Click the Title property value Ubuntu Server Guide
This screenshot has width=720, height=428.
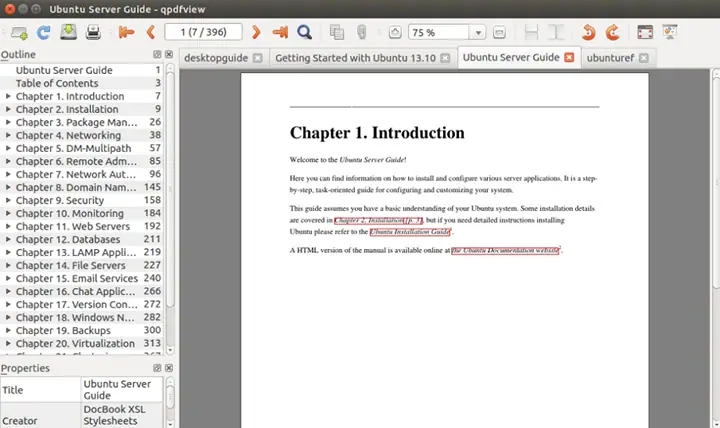pyautogui.click(x=122, y=389)
